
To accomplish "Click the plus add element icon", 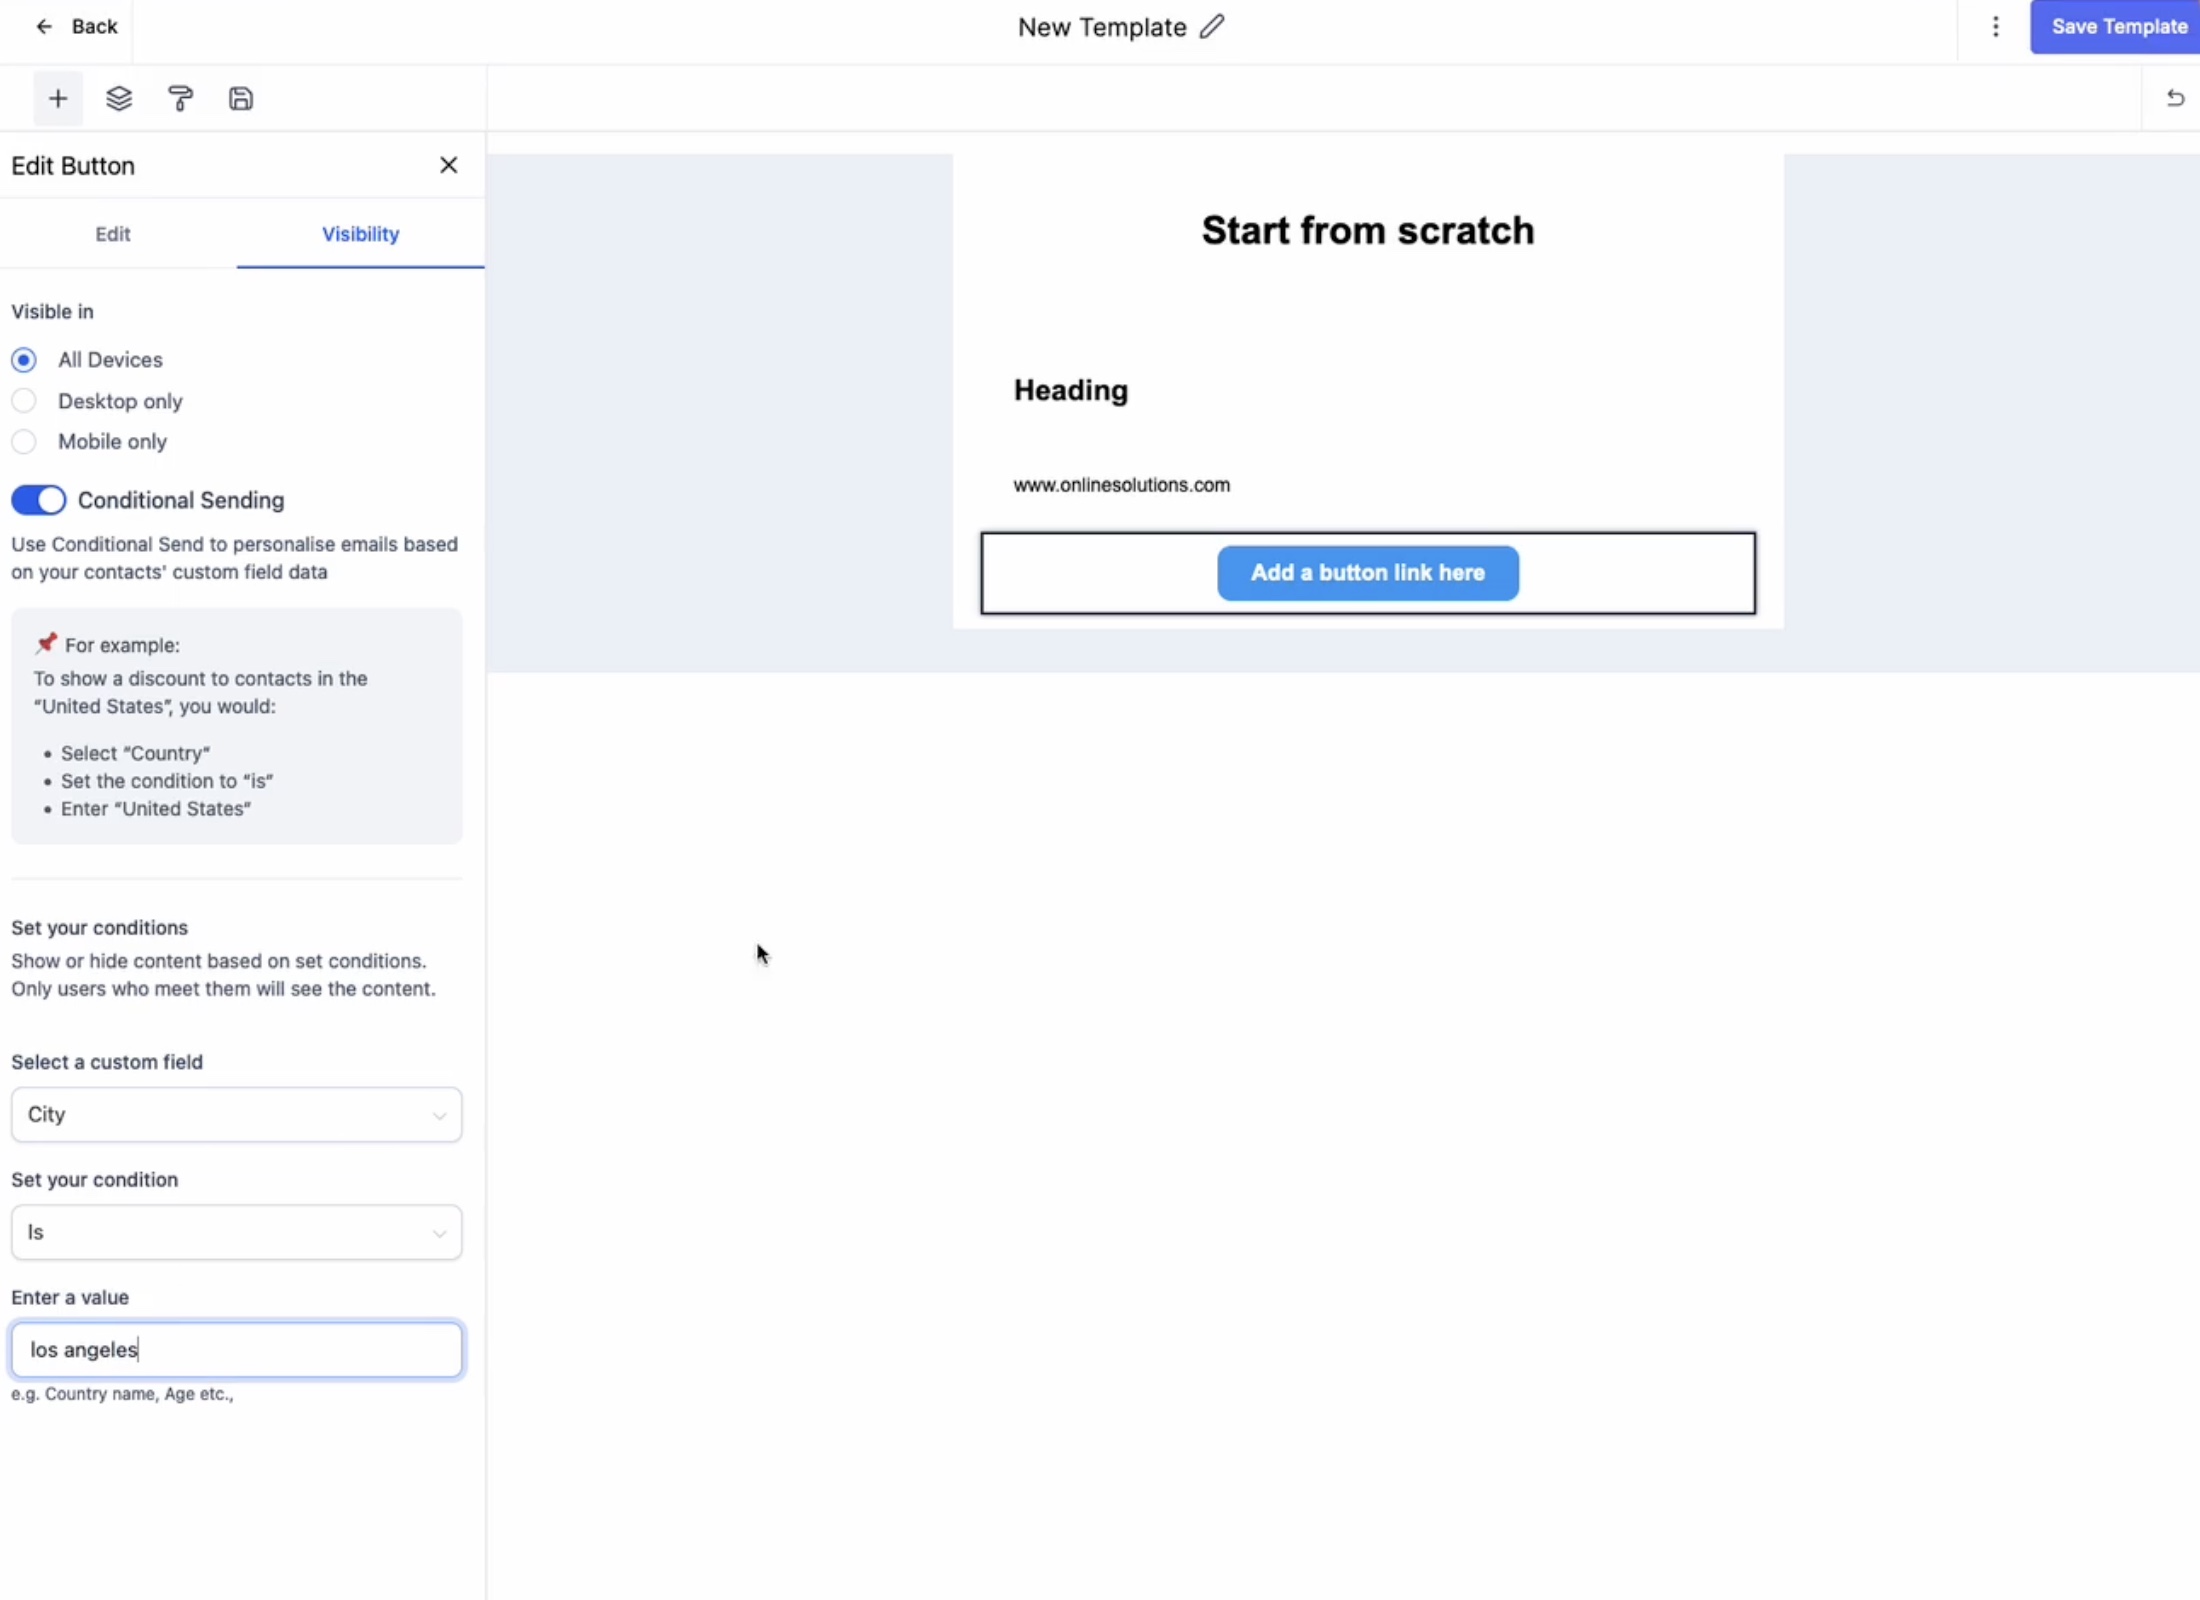I will point(58,98).
